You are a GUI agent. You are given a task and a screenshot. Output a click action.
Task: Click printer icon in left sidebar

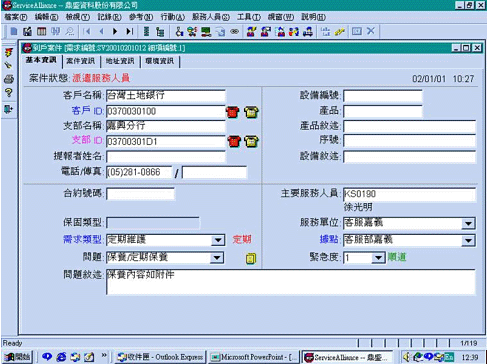9,79
